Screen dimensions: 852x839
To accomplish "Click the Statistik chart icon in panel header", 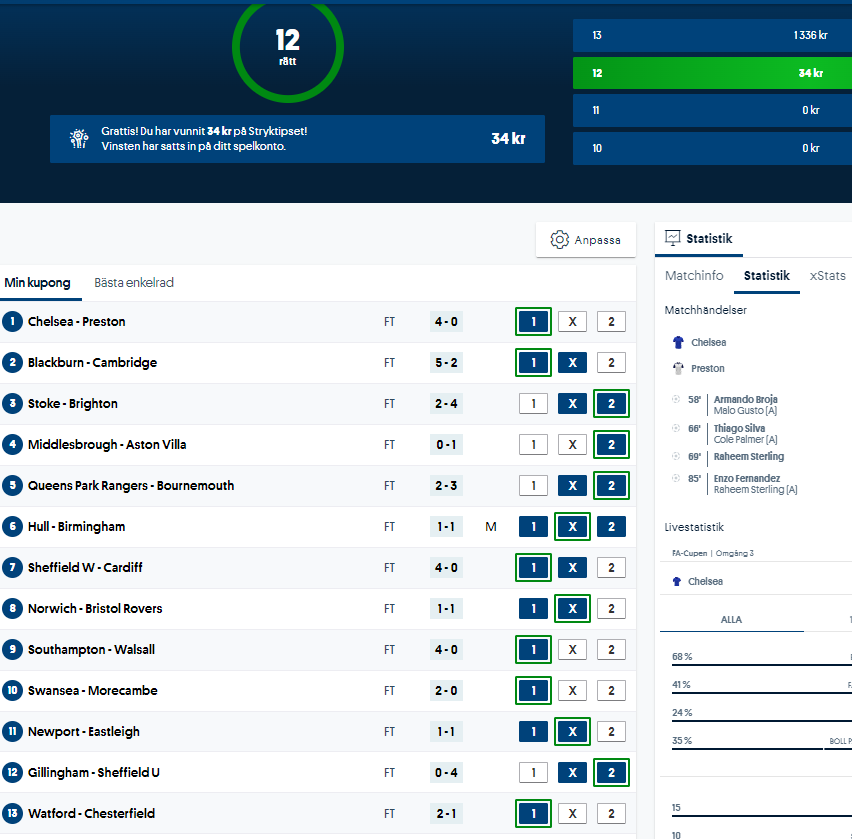I will 673,238.
